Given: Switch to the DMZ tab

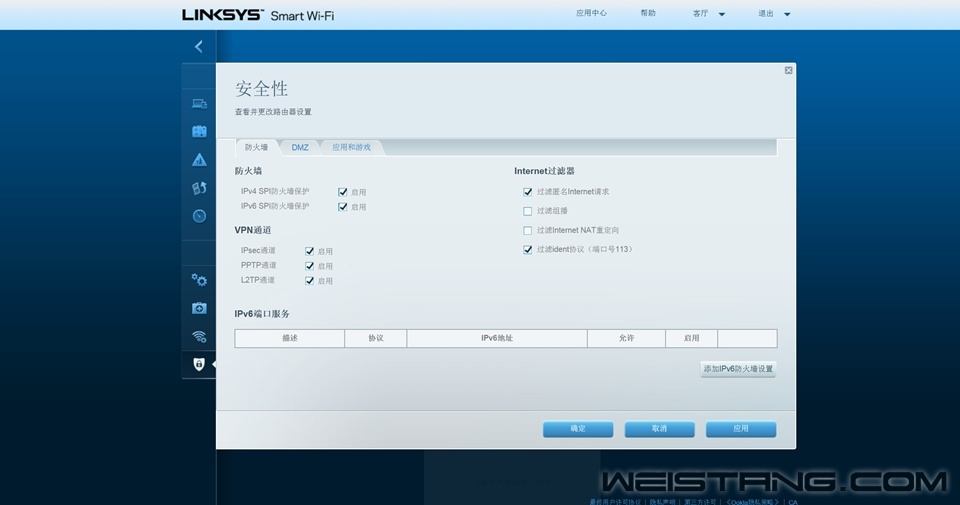Looking at the screenshot, I should coord(300,147).
